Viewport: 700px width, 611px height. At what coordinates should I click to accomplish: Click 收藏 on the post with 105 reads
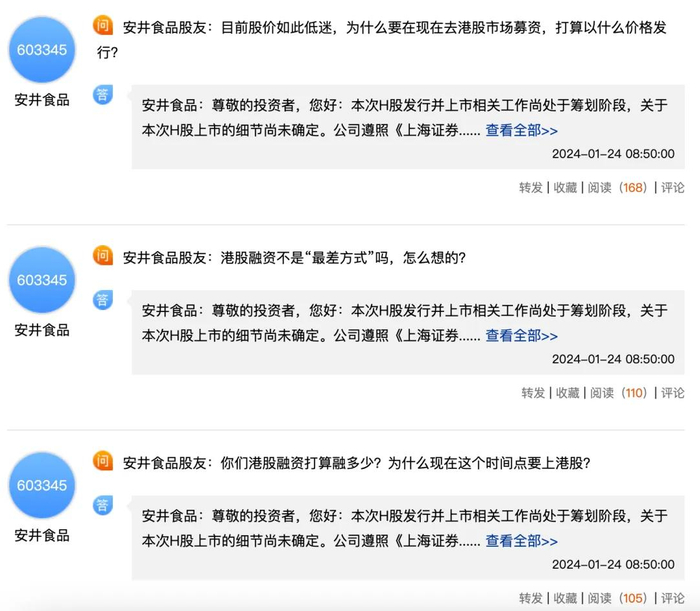click(x=565, y=598)
